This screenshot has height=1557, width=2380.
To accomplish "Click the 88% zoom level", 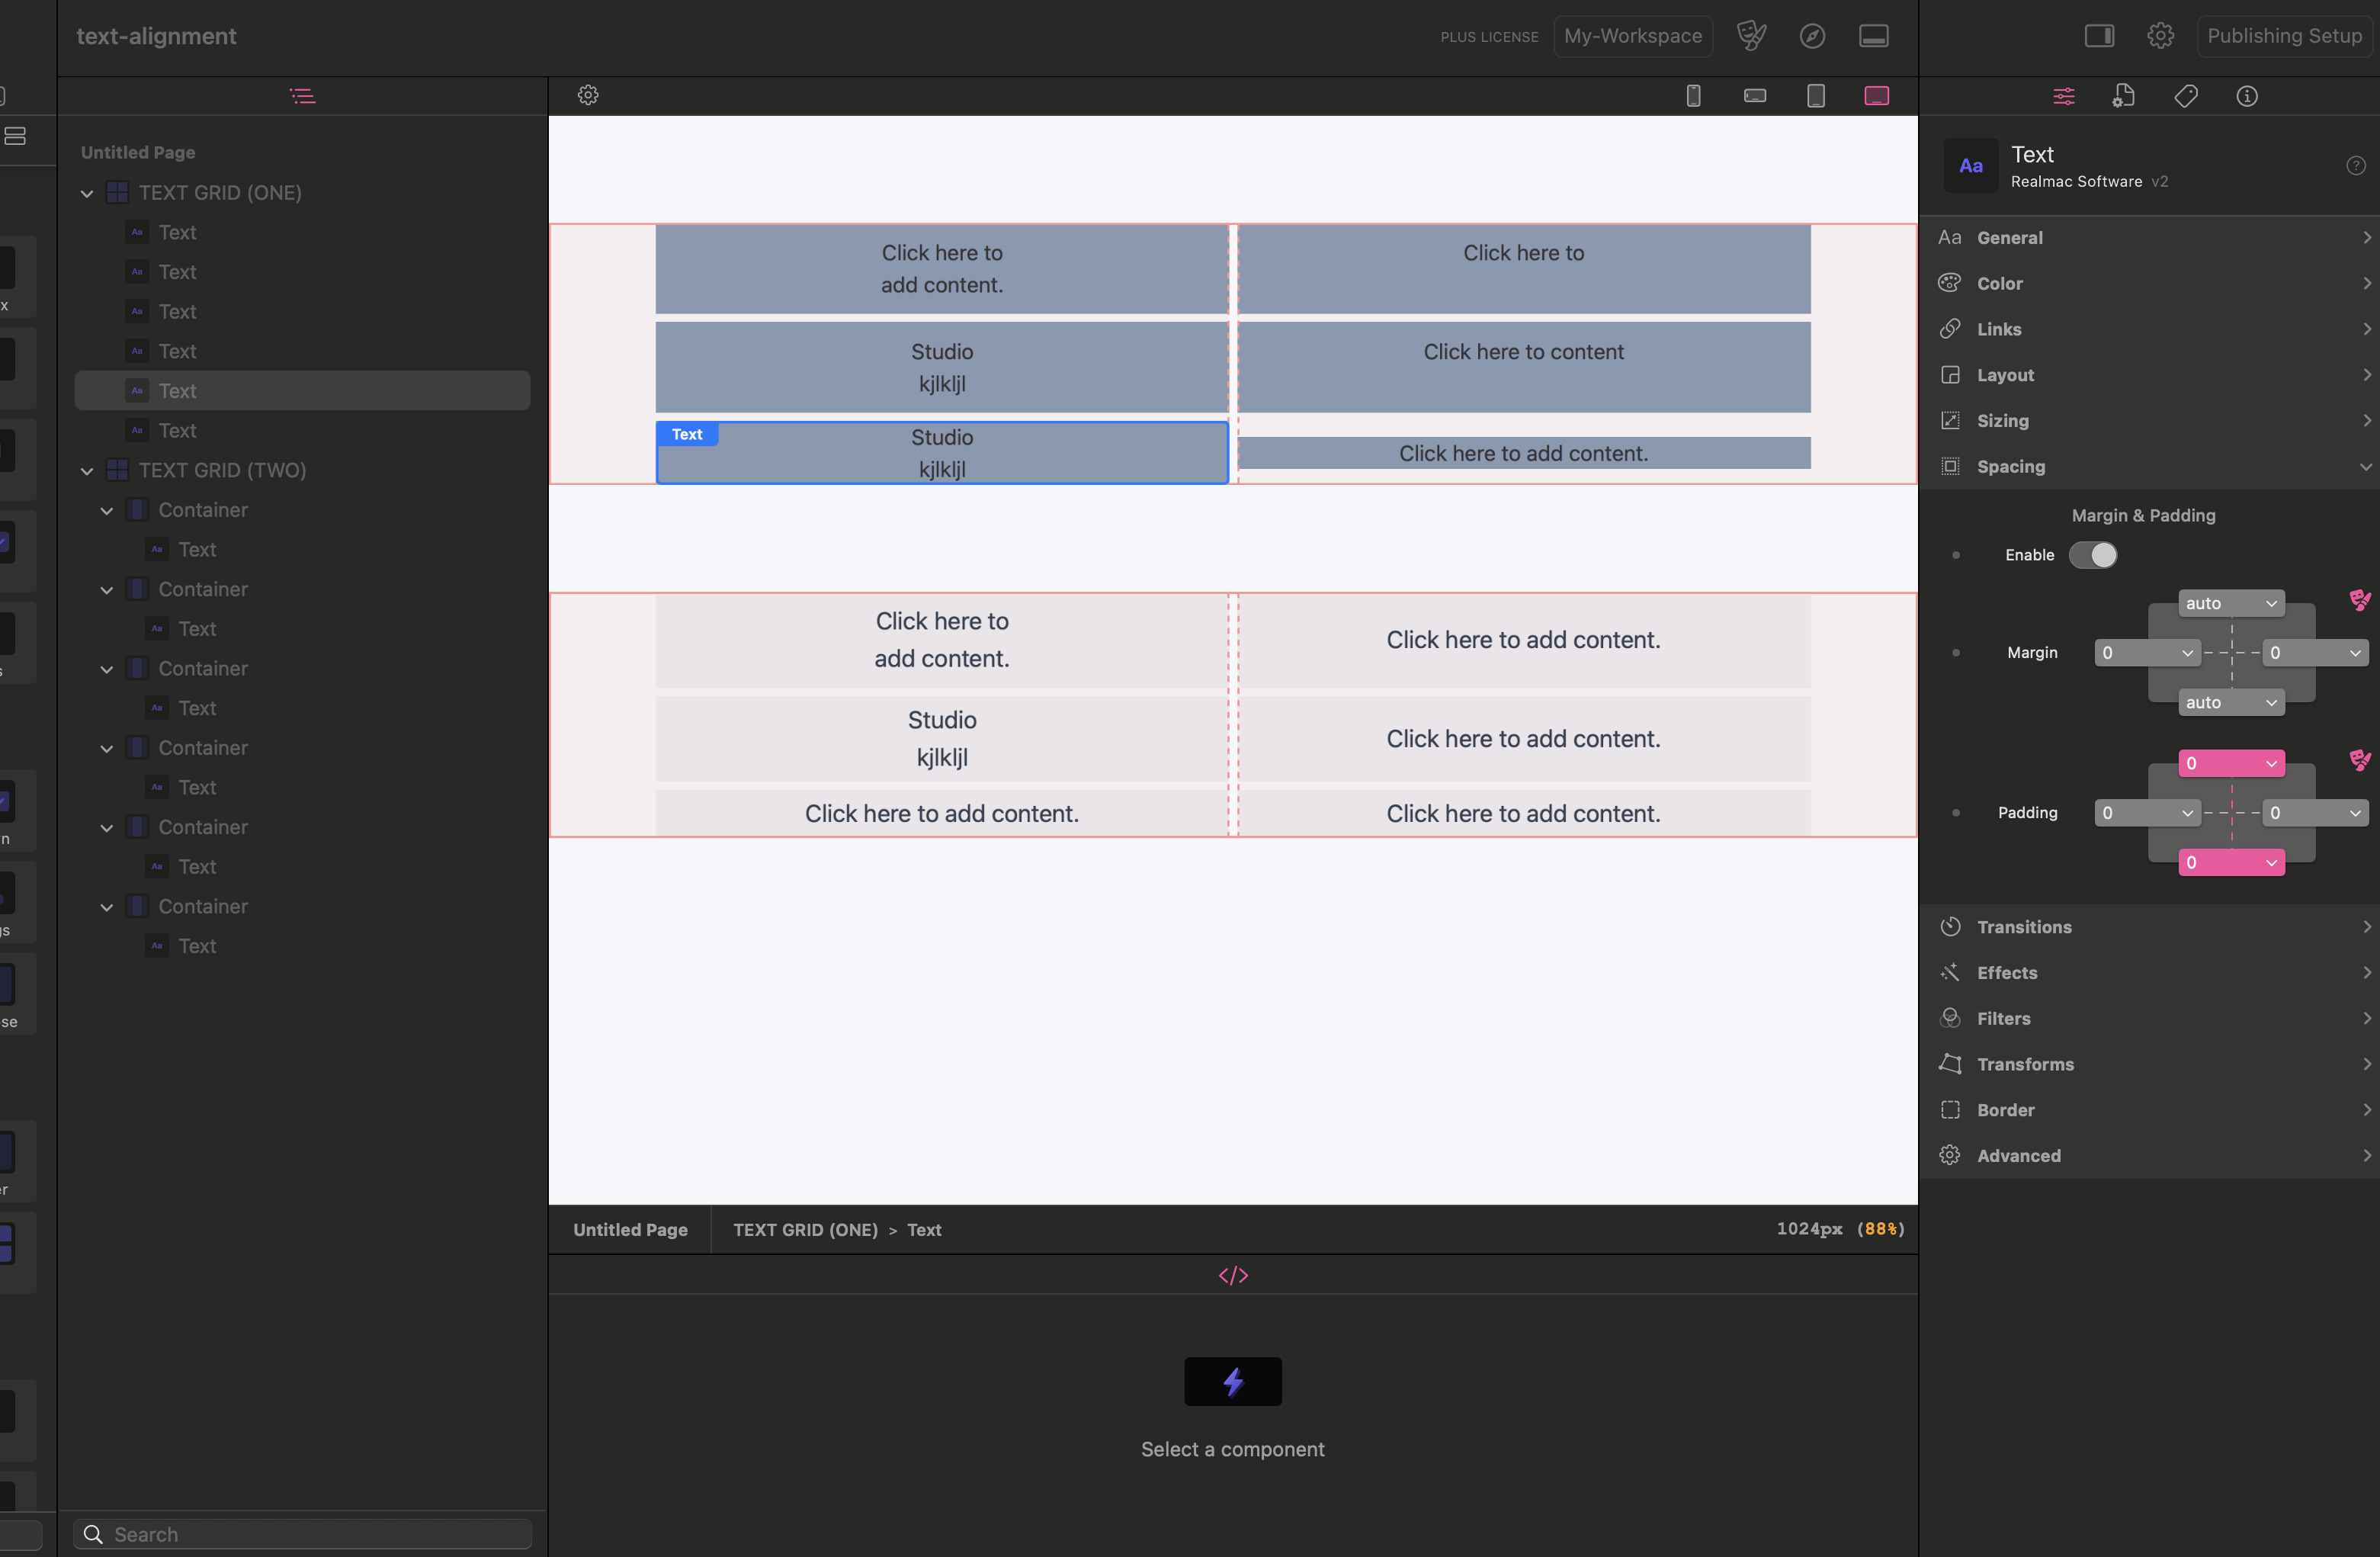I will tap(1880, 1229).
